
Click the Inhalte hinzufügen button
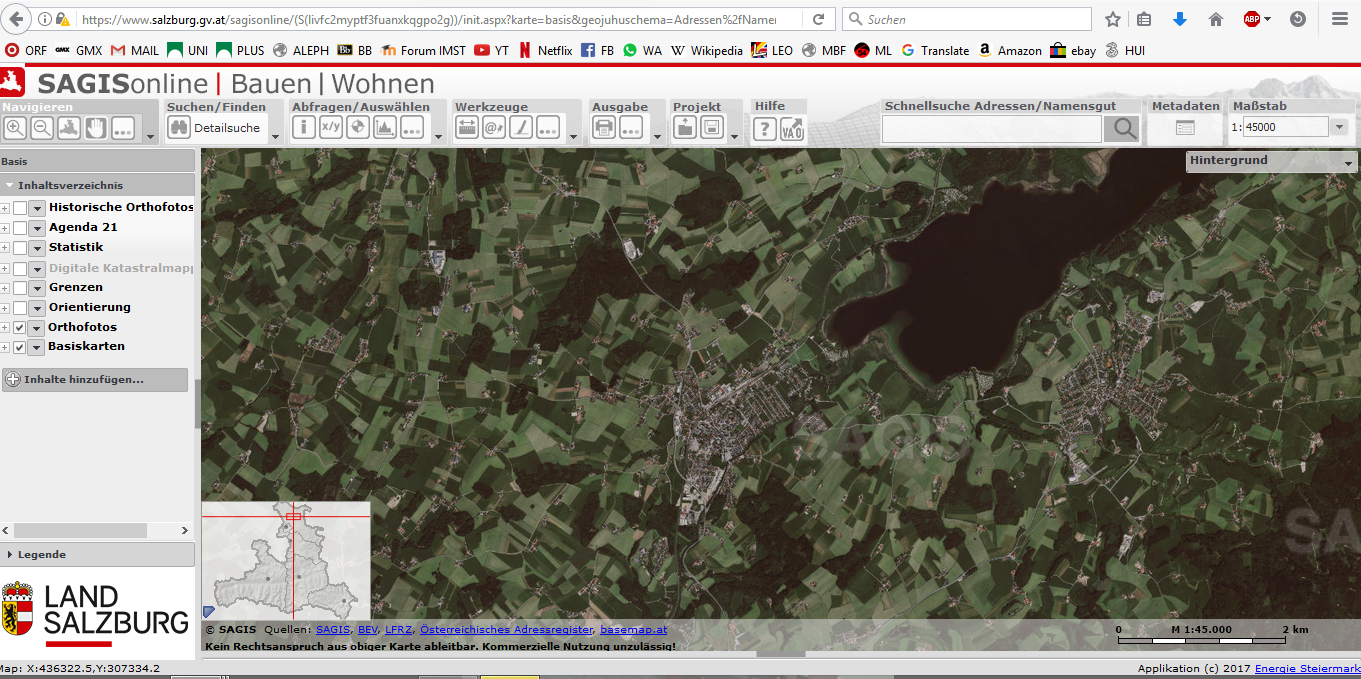pos(95,379)
